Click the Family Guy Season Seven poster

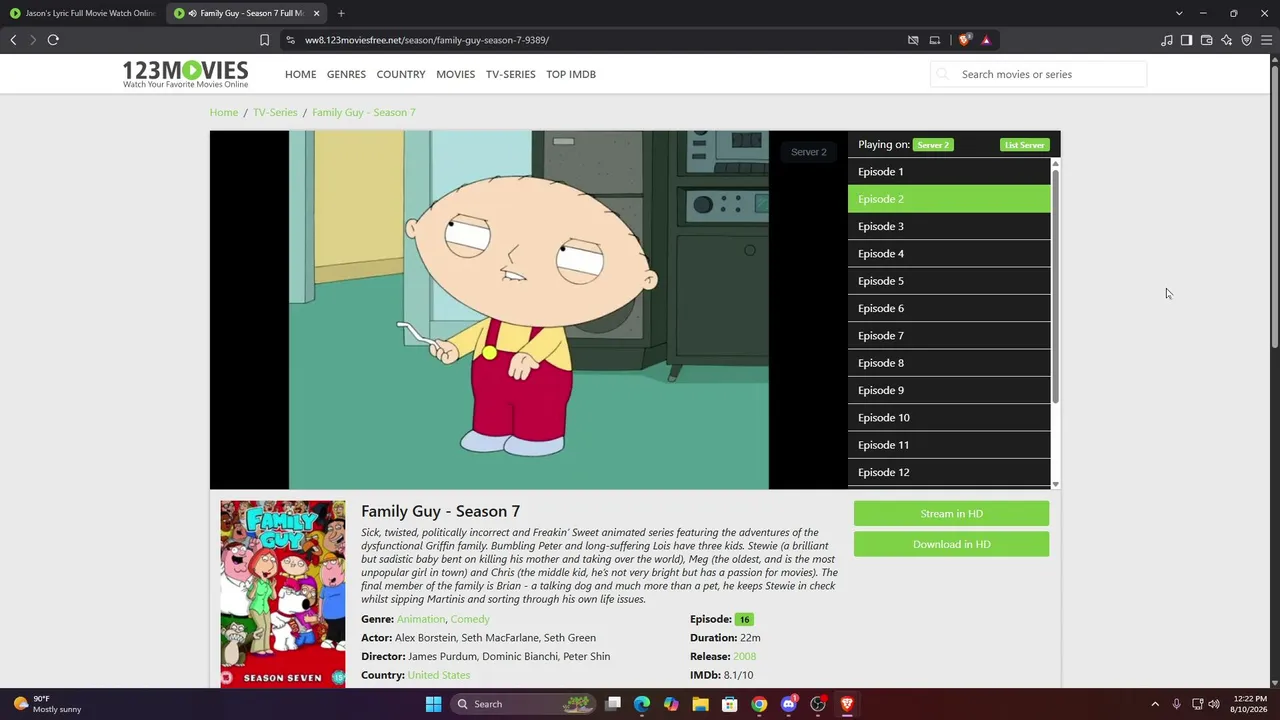pyautogui.click(x=283, y=594)
